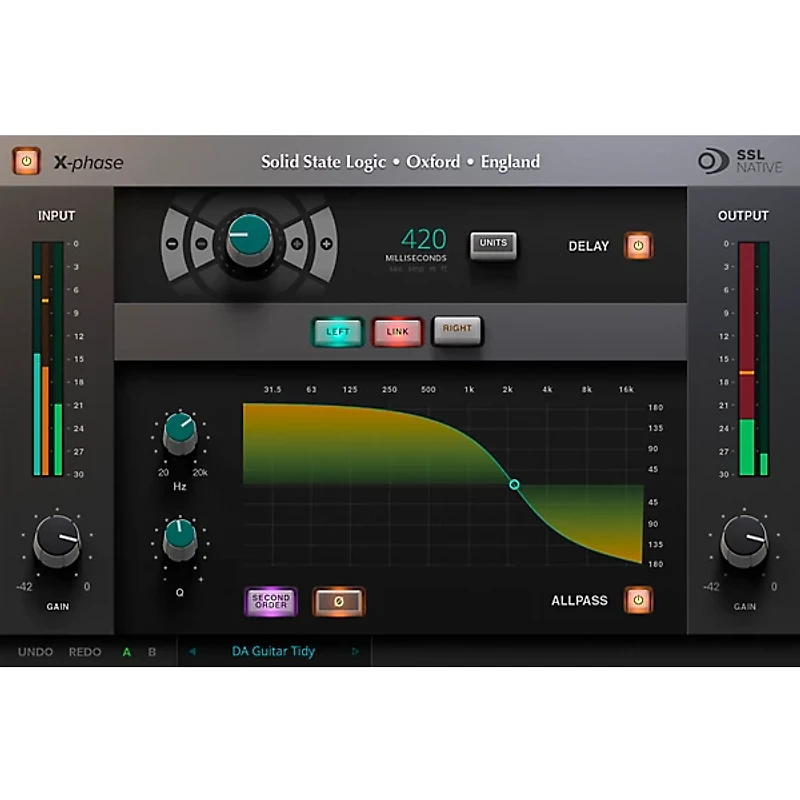Click the SECOND ORDER filter button
The image size is (800, 800).
271,601
